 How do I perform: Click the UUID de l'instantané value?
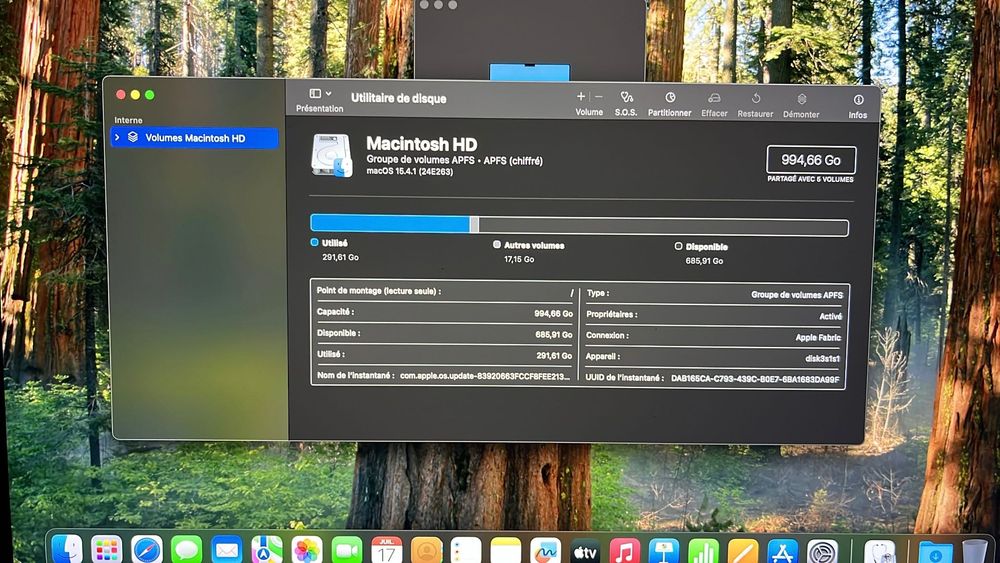[x=755, y=379]
